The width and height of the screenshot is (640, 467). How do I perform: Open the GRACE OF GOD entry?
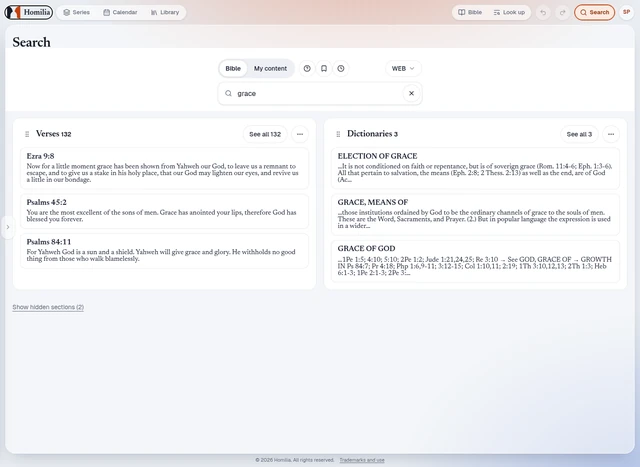[x=476, y=261]
